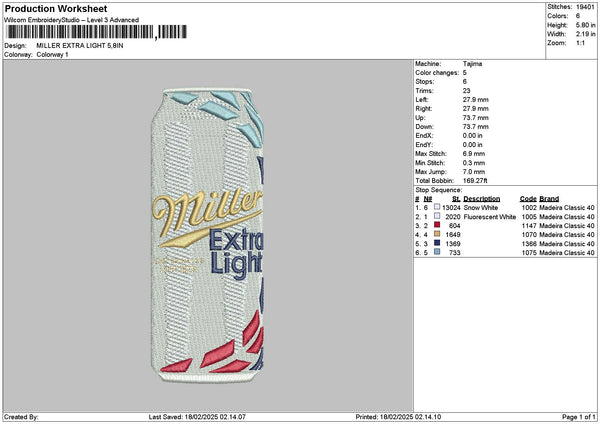Click the 'Brand' column header
The height and width of the screenshot is (424, 600).
(x=549, y=199)
